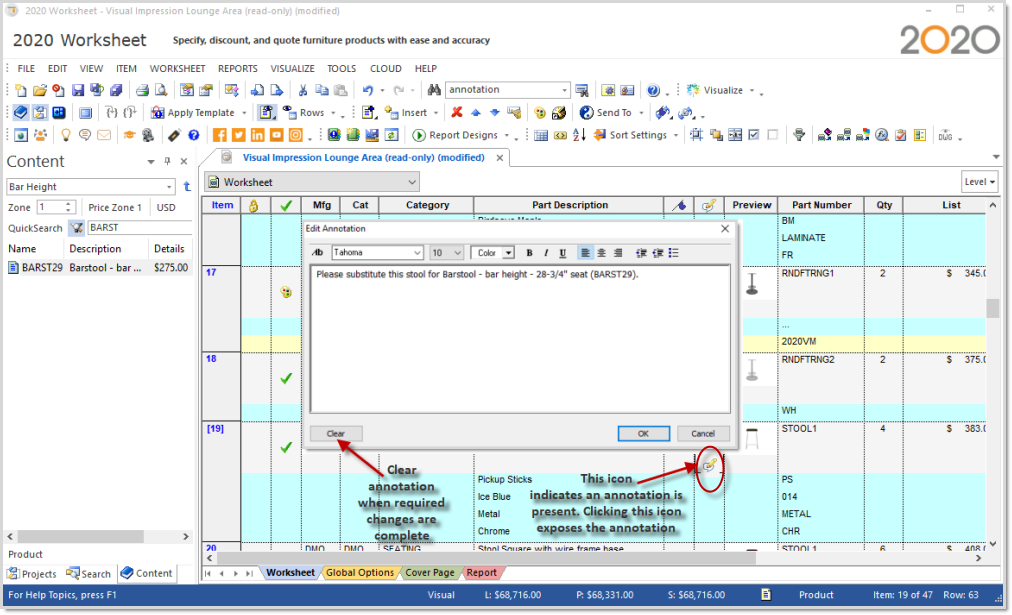Screen dimensions: 1012x615
Task: Click the New worksheet icon
Action: [x=21, y=90]
